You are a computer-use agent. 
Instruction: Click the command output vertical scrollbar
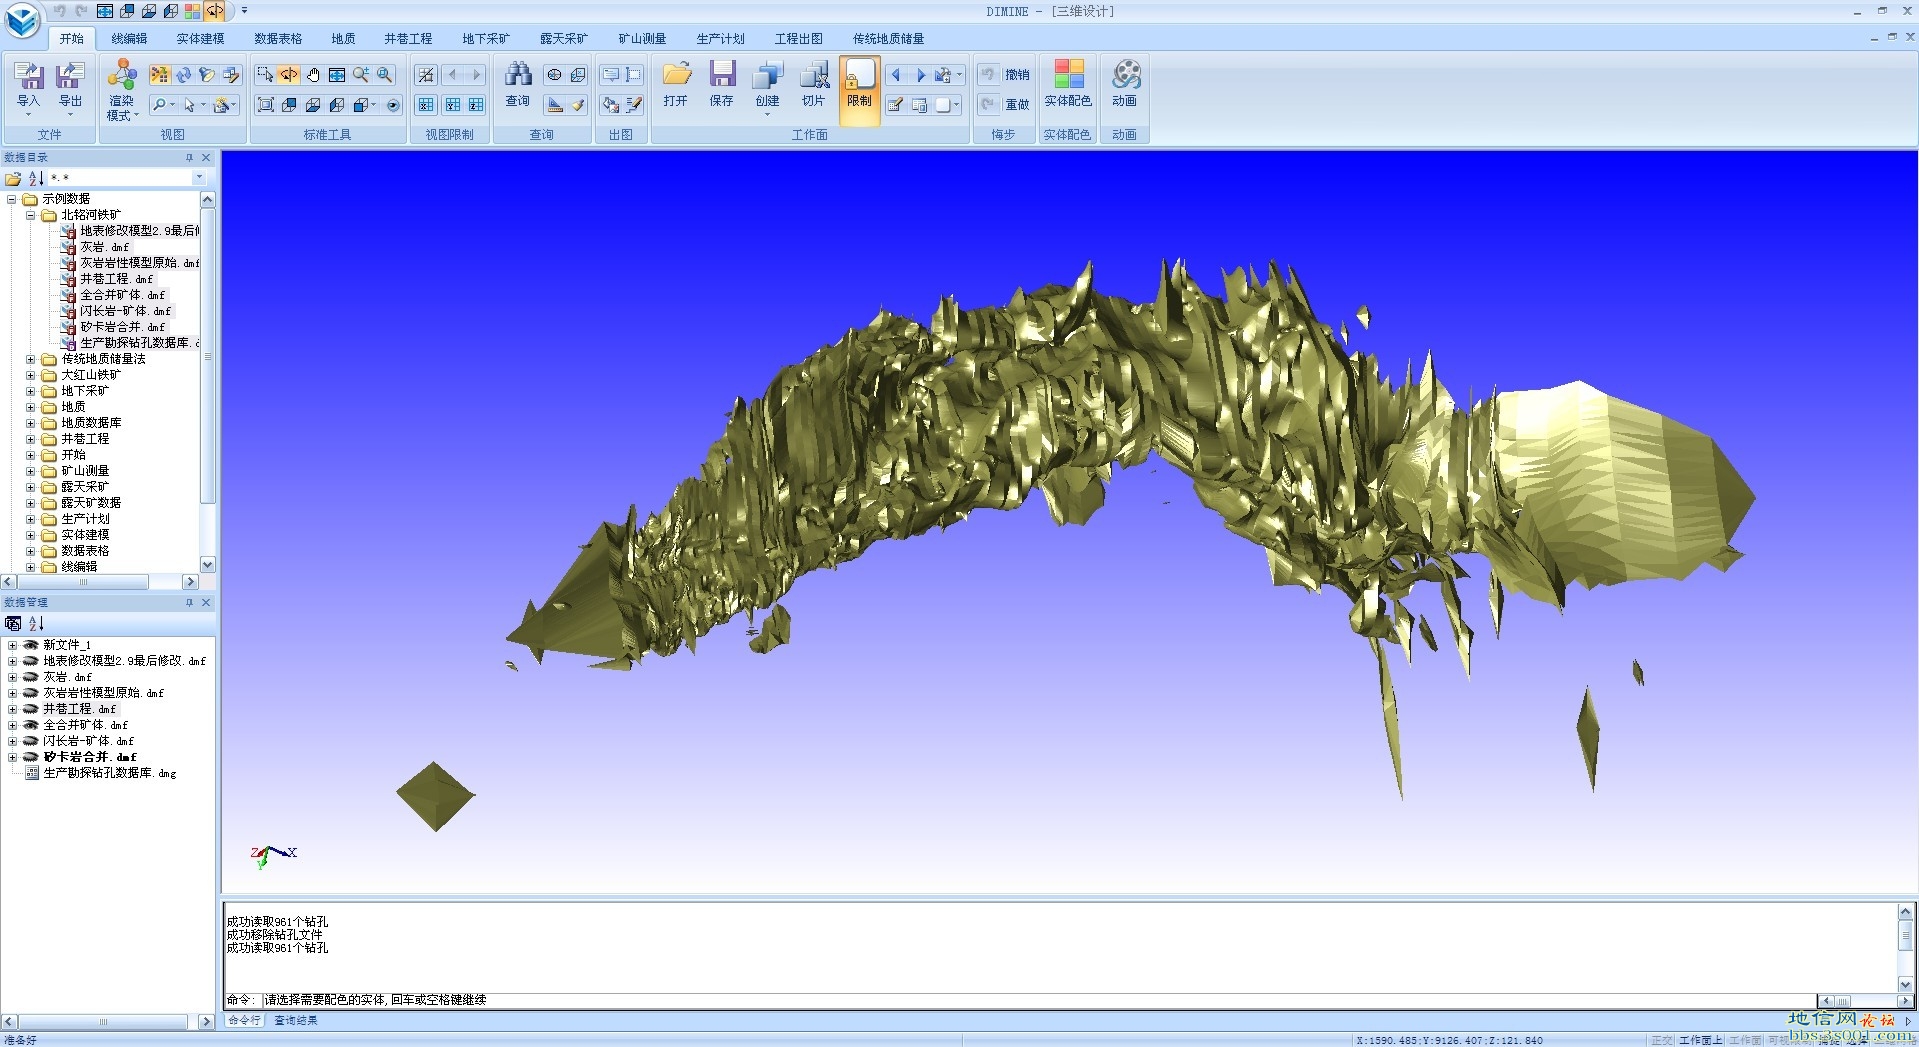1906,947
